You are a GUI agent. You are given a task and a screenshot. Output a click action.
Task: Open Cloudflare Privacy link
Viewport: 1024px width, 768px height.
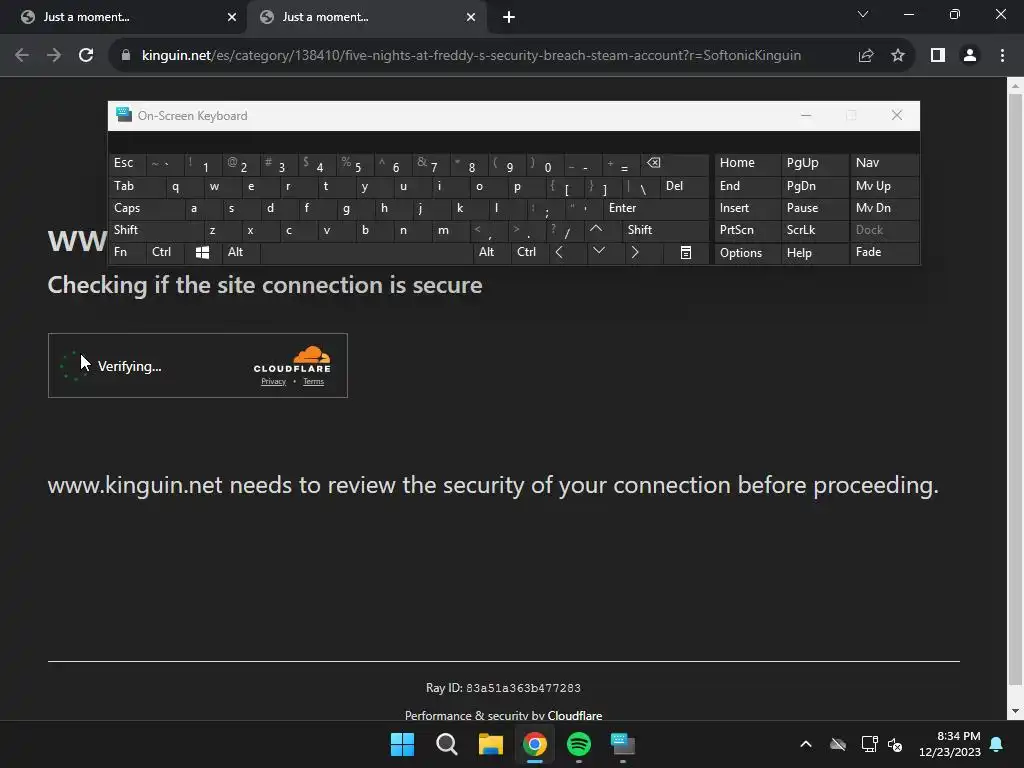274,381
